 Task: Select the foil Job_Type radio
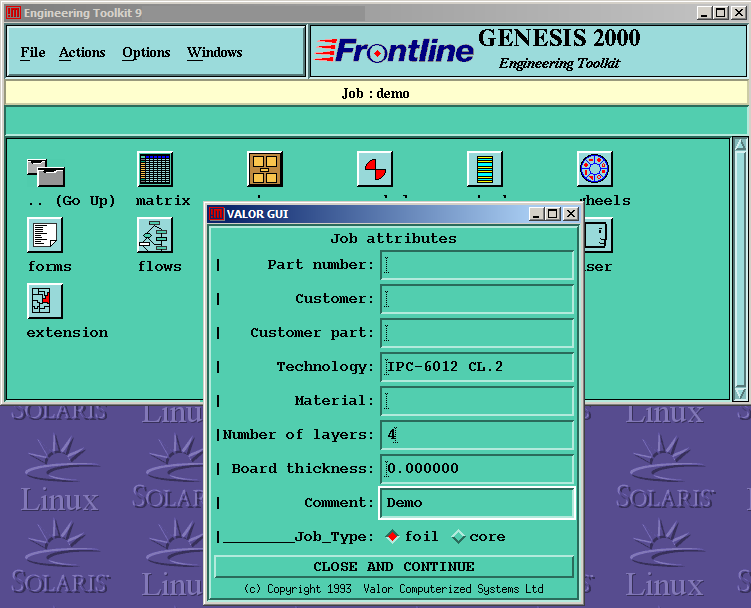tap(392, 537)
